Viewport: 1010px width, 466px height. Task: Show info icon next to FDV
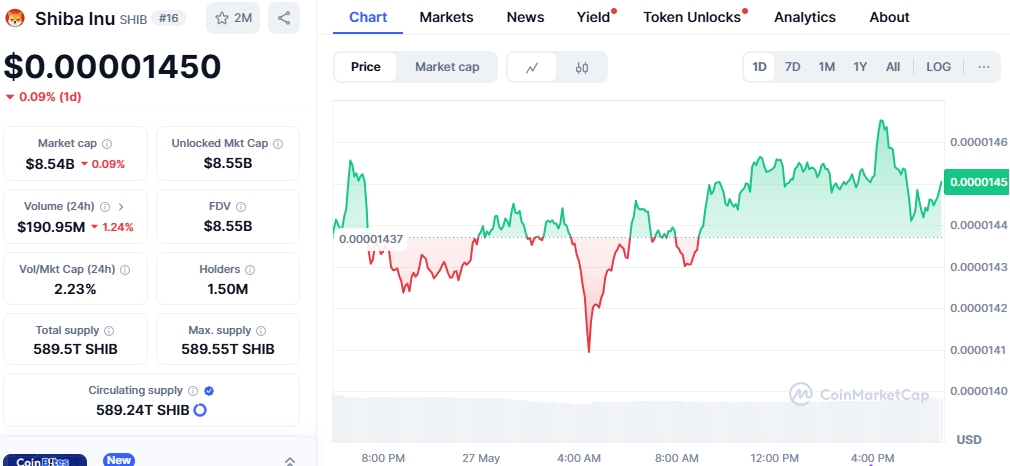click(241, 207)
